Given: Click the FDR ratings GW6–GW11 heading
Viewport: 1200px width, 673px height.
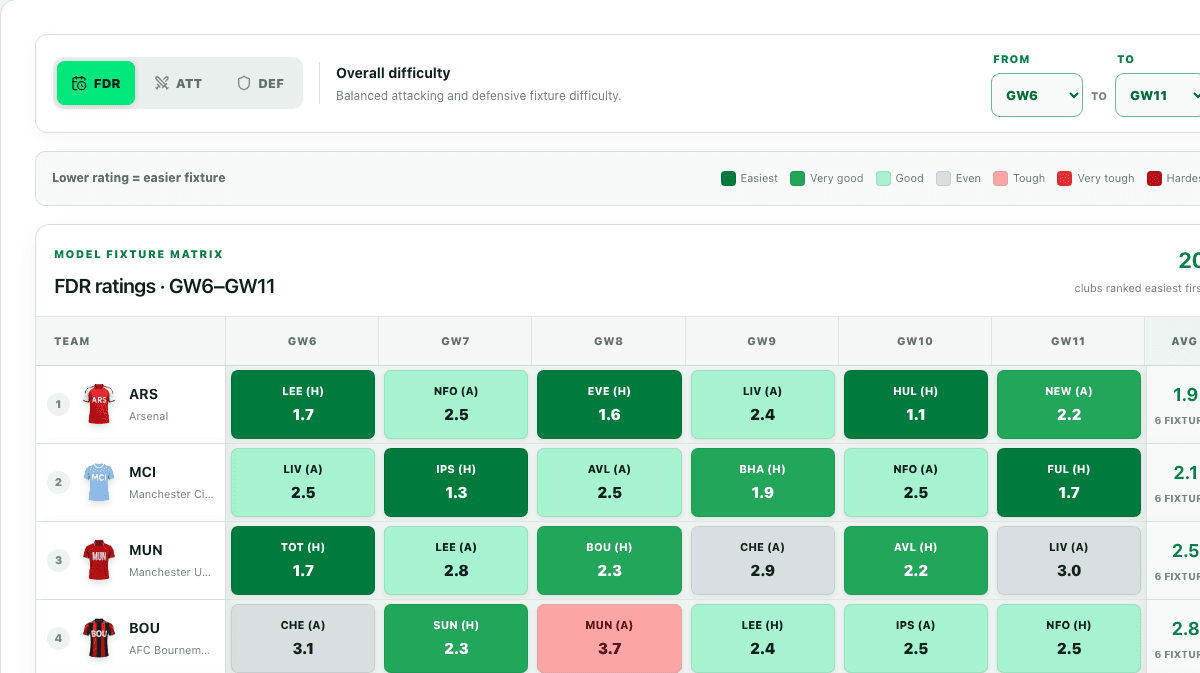Looking at the screenshot, I should tap(164, 287).
